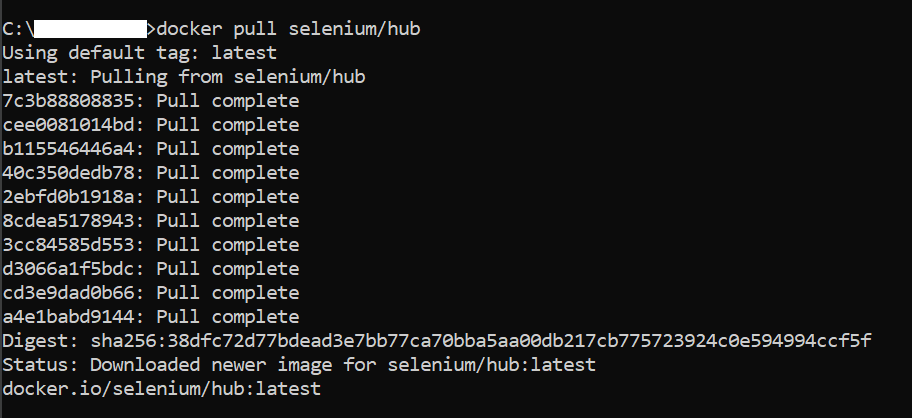The height and width of the screenshot is (418, 912).
Task: Click layer ID b115546446a4
Action: (x=69, y=149)
